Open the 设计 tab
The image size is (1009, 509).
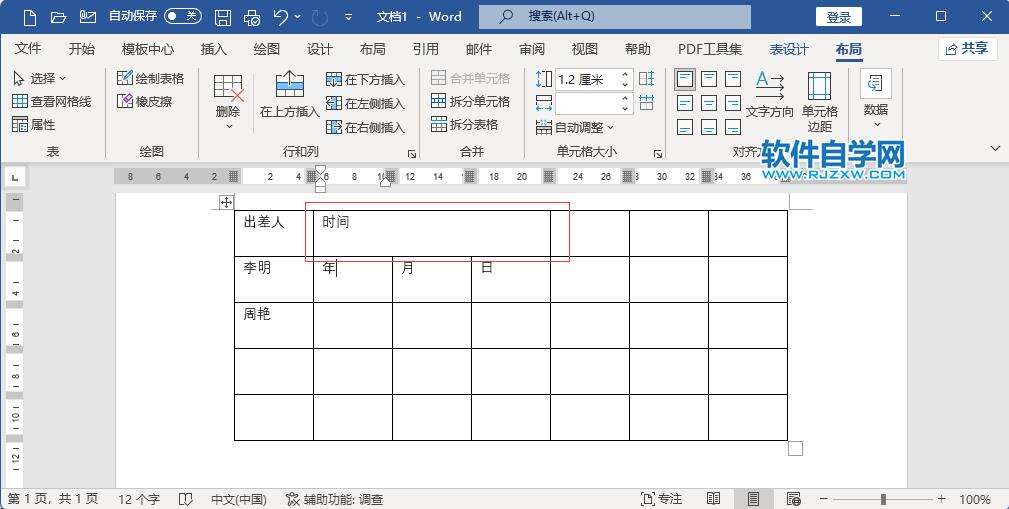pos(320,49)
